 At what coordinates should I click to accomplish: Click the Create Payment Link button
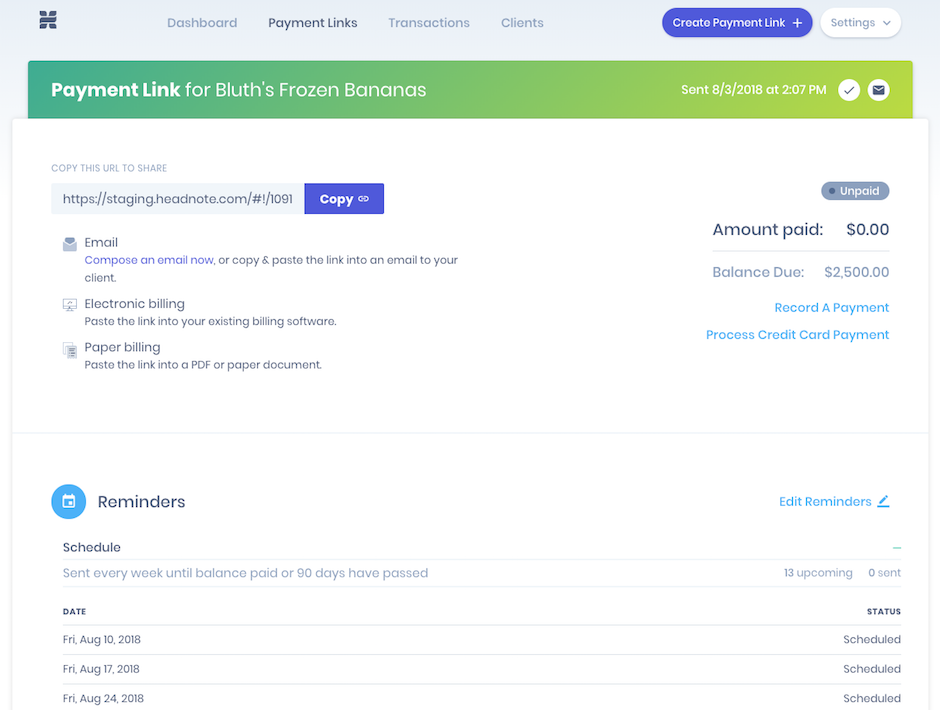[737, 22]
